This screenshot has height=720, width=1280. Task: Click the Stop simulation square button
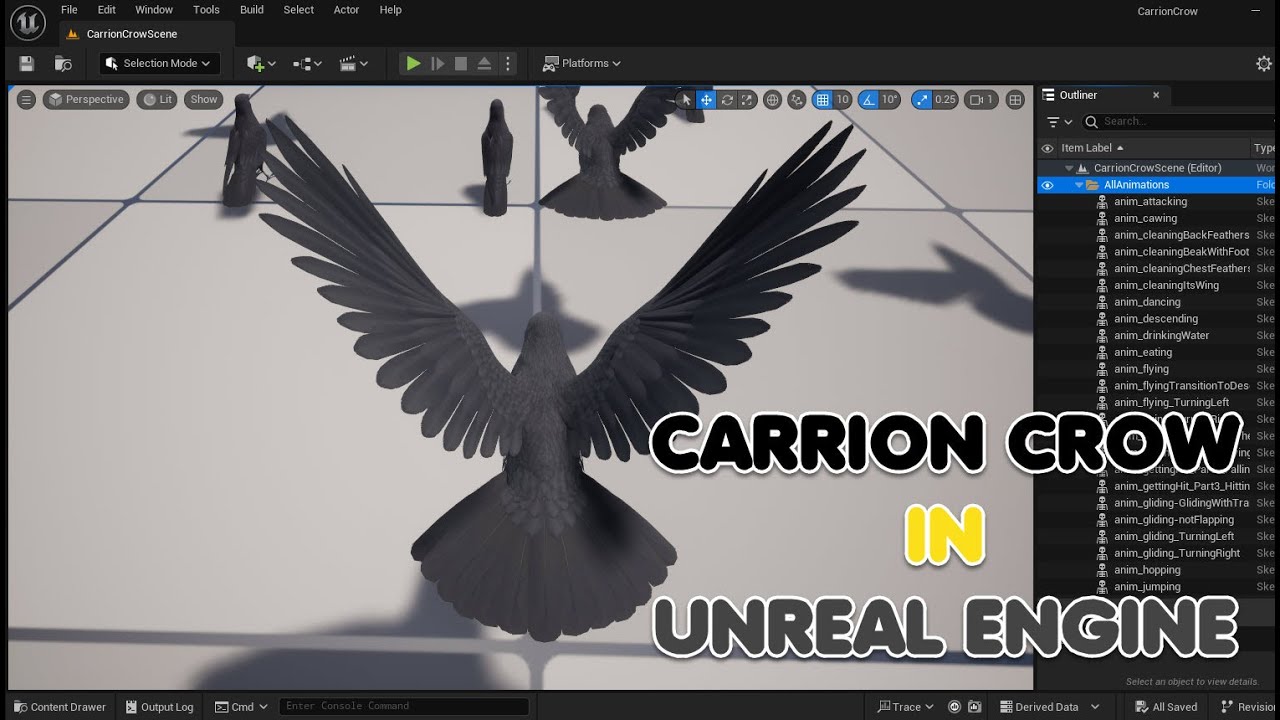[x=461, y=63]
